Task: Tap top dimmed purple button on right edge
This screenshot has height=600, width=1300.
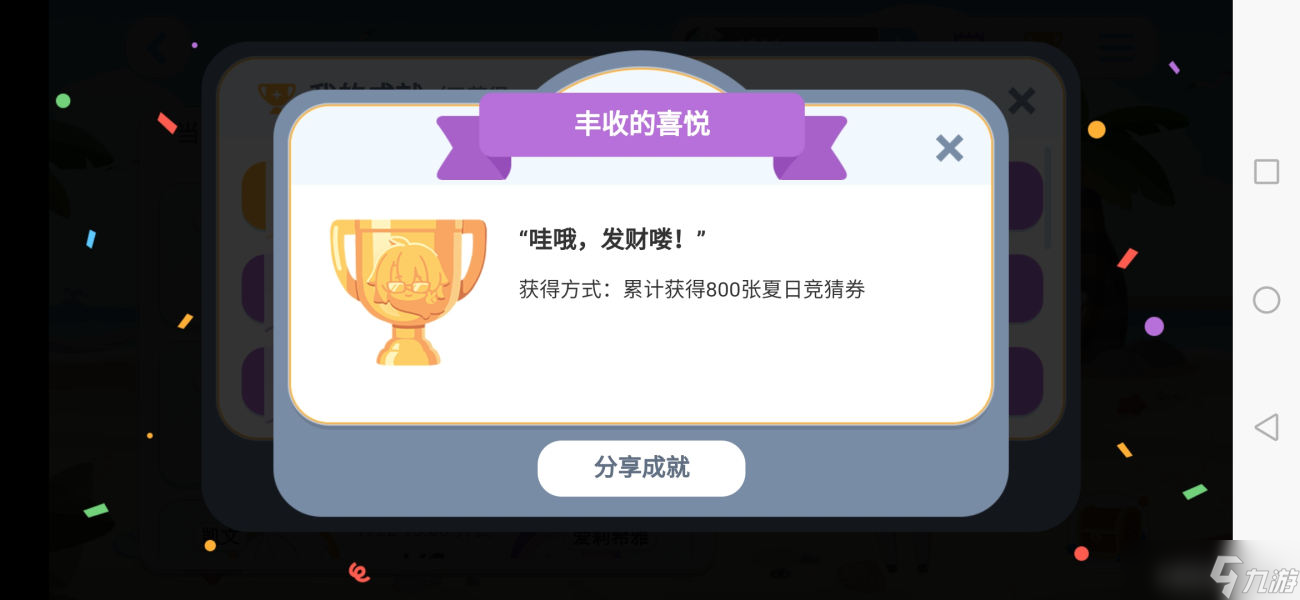Action: click(1025, 194)
